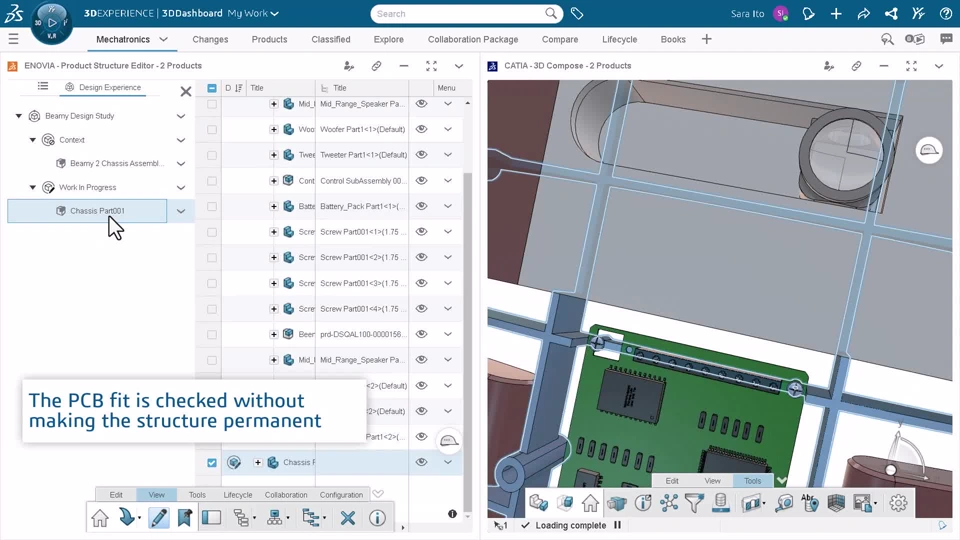The image size is (960, 540).
Task: Check the box for Woofer Part1 row
Action: (212, 130)
